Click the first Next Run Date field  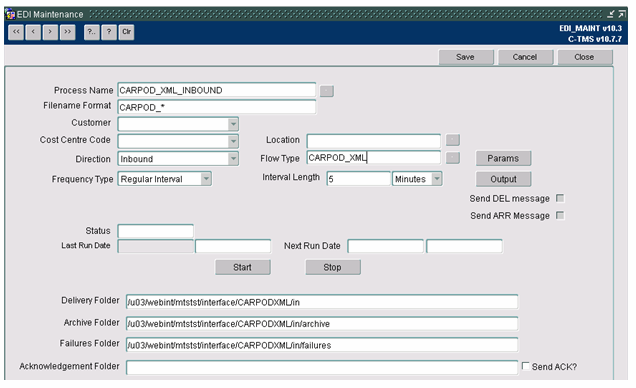pos(385,246)
